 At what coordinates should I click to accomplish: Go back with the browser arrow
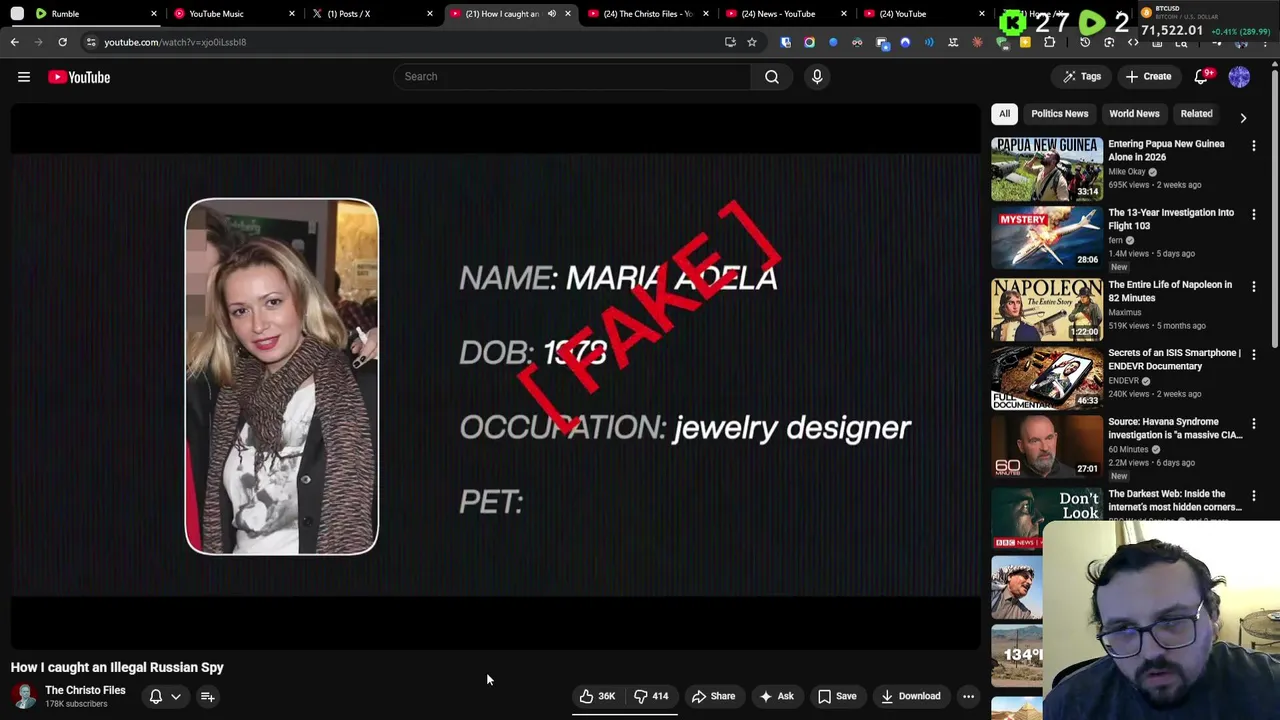[x=15, y=42]
